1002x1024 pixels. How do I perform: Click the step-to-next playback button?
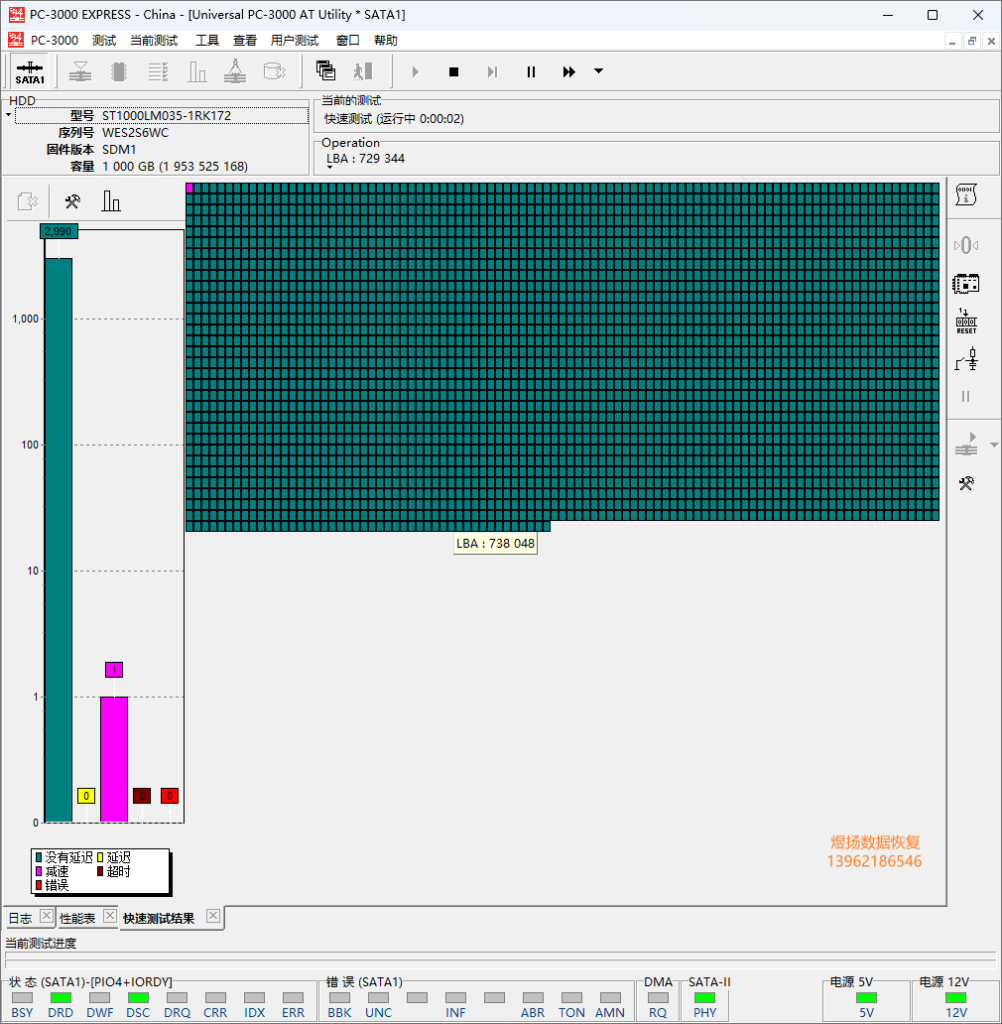pos(492,72)
